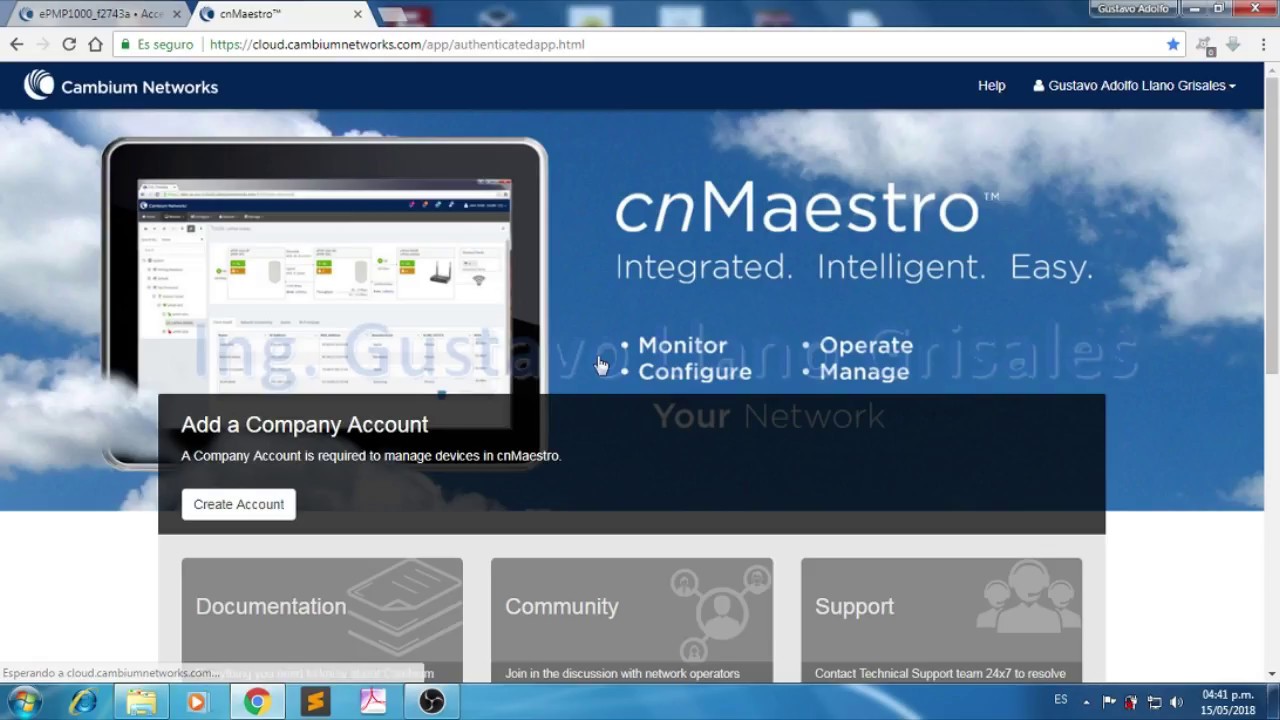1280x720 pixels.
Task: Open the Windows Start menu
Action: point(25,702)
